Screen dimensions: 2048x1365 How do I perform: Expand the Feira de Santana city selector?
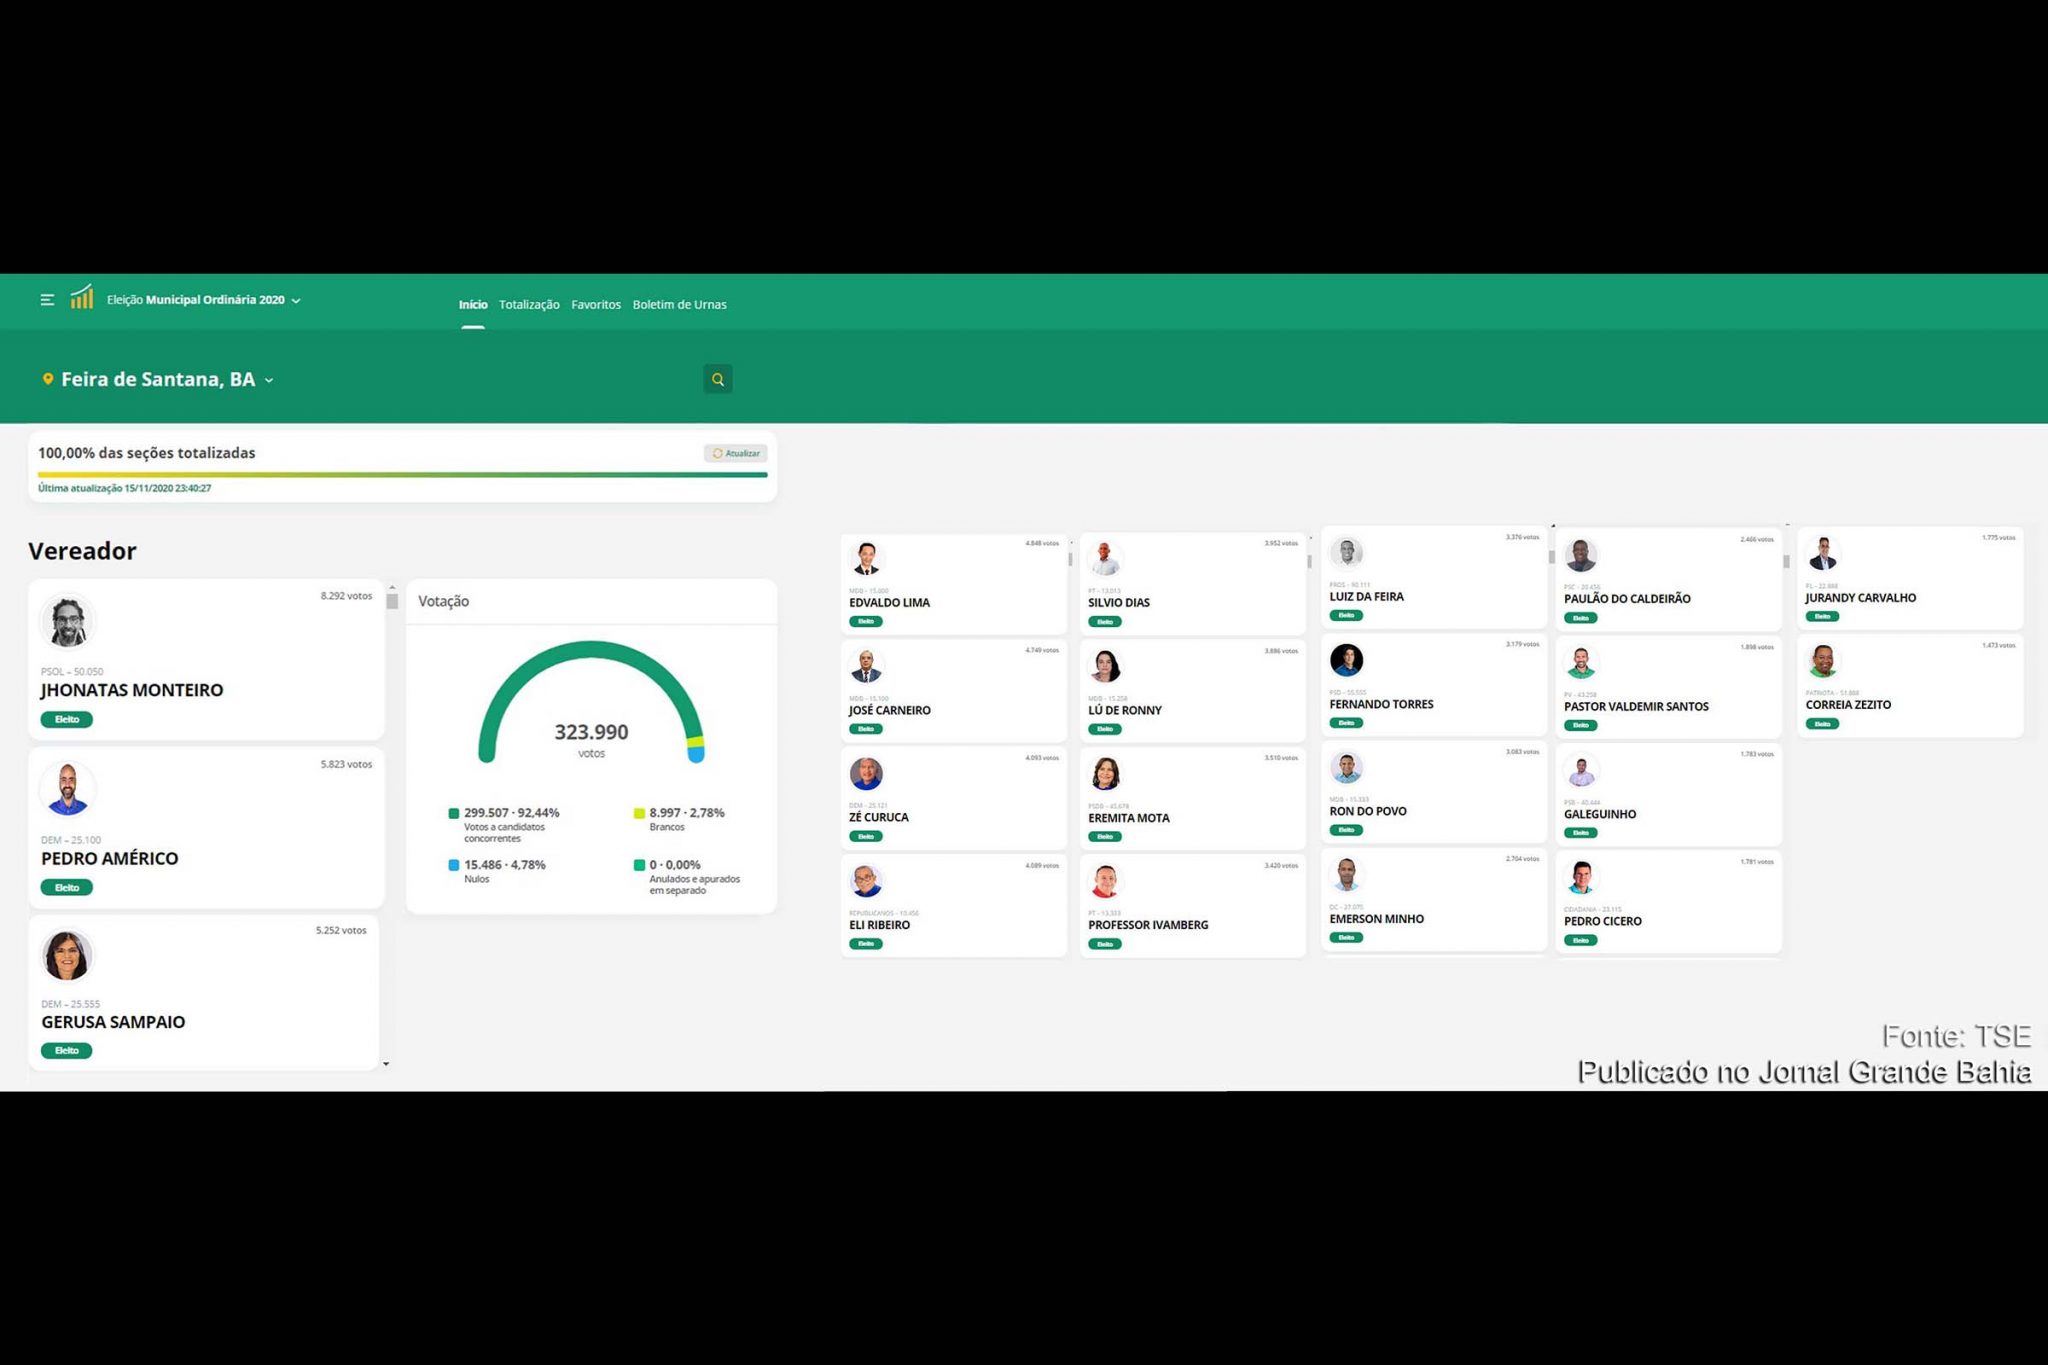coord(269,381)
